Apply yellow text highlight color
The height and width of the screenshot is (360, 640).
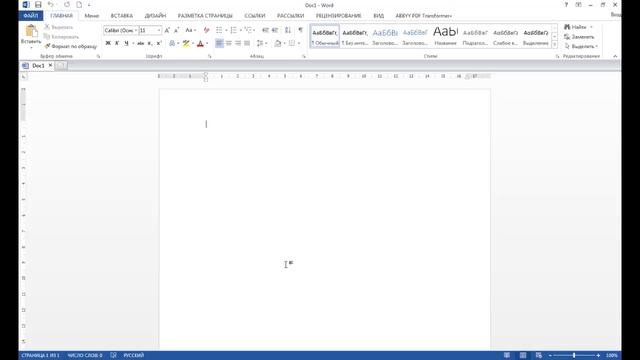pos(186,43)
